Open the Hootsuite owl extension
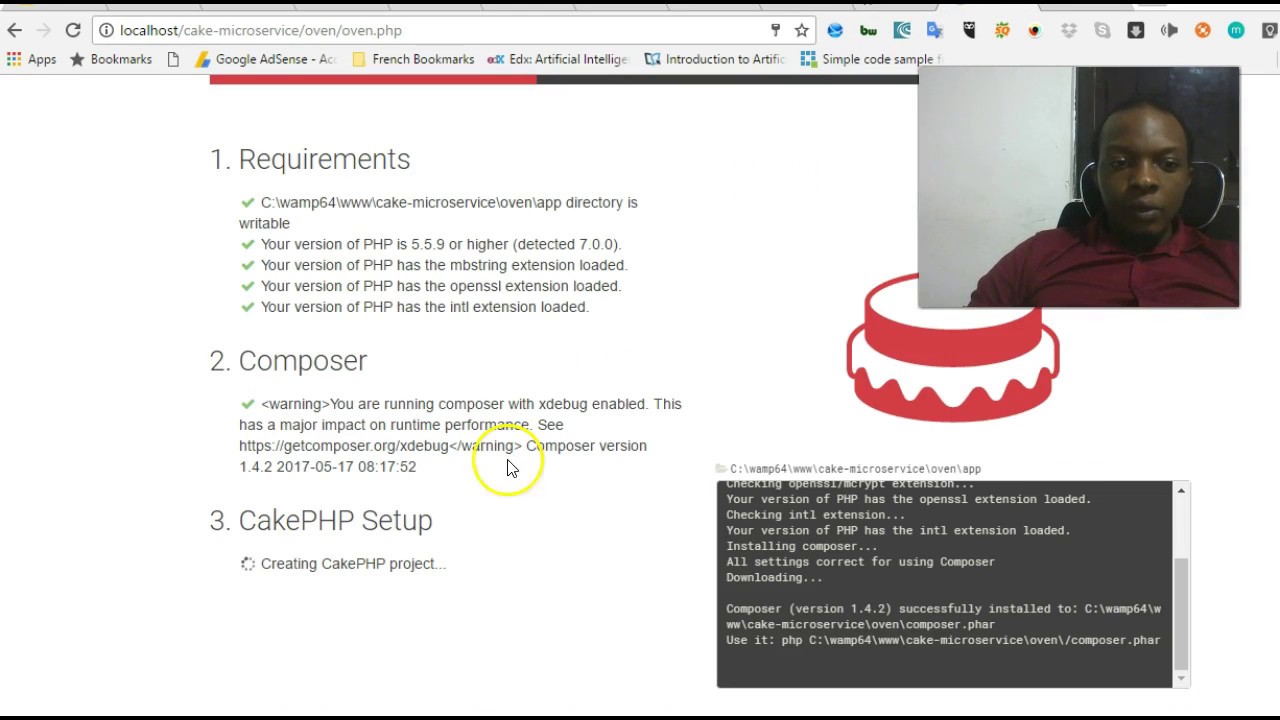 point(968,31)
